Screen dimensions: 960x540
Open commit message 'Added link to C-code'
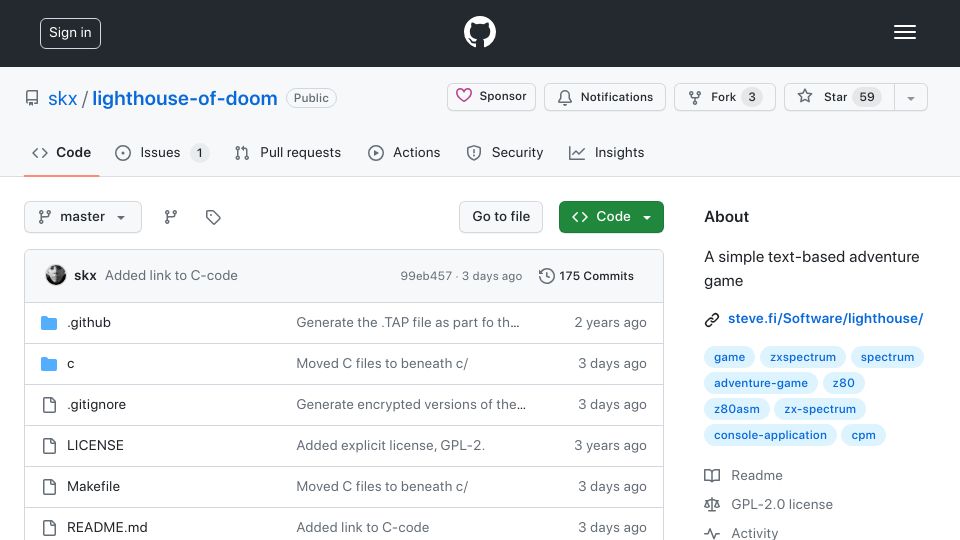point(171,276)
